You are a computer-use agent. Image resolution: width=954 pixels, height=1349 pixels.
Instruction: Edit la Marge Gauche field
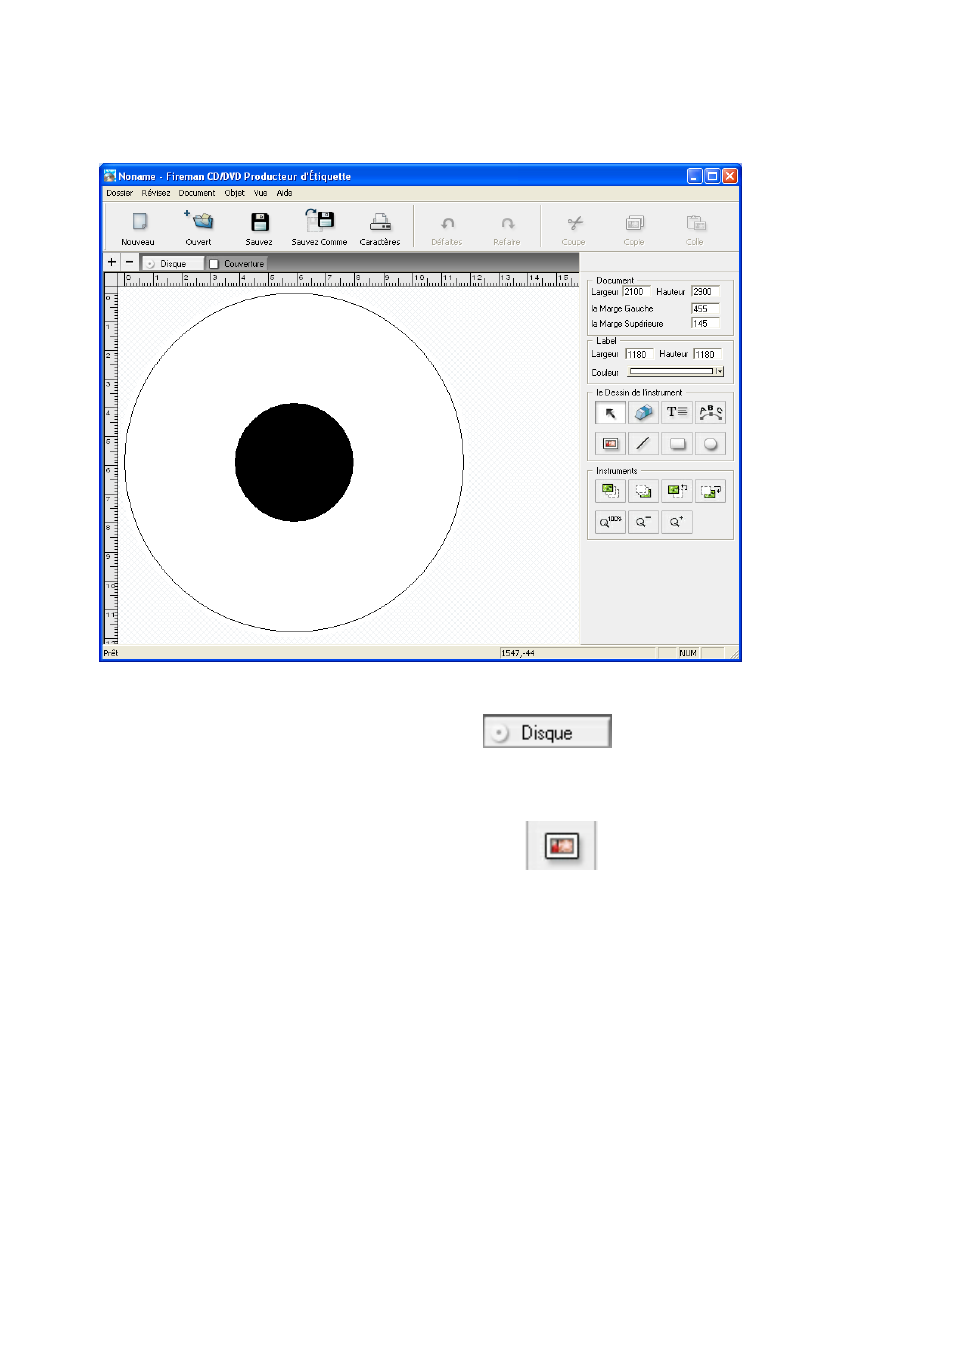[x=705, y=309]
